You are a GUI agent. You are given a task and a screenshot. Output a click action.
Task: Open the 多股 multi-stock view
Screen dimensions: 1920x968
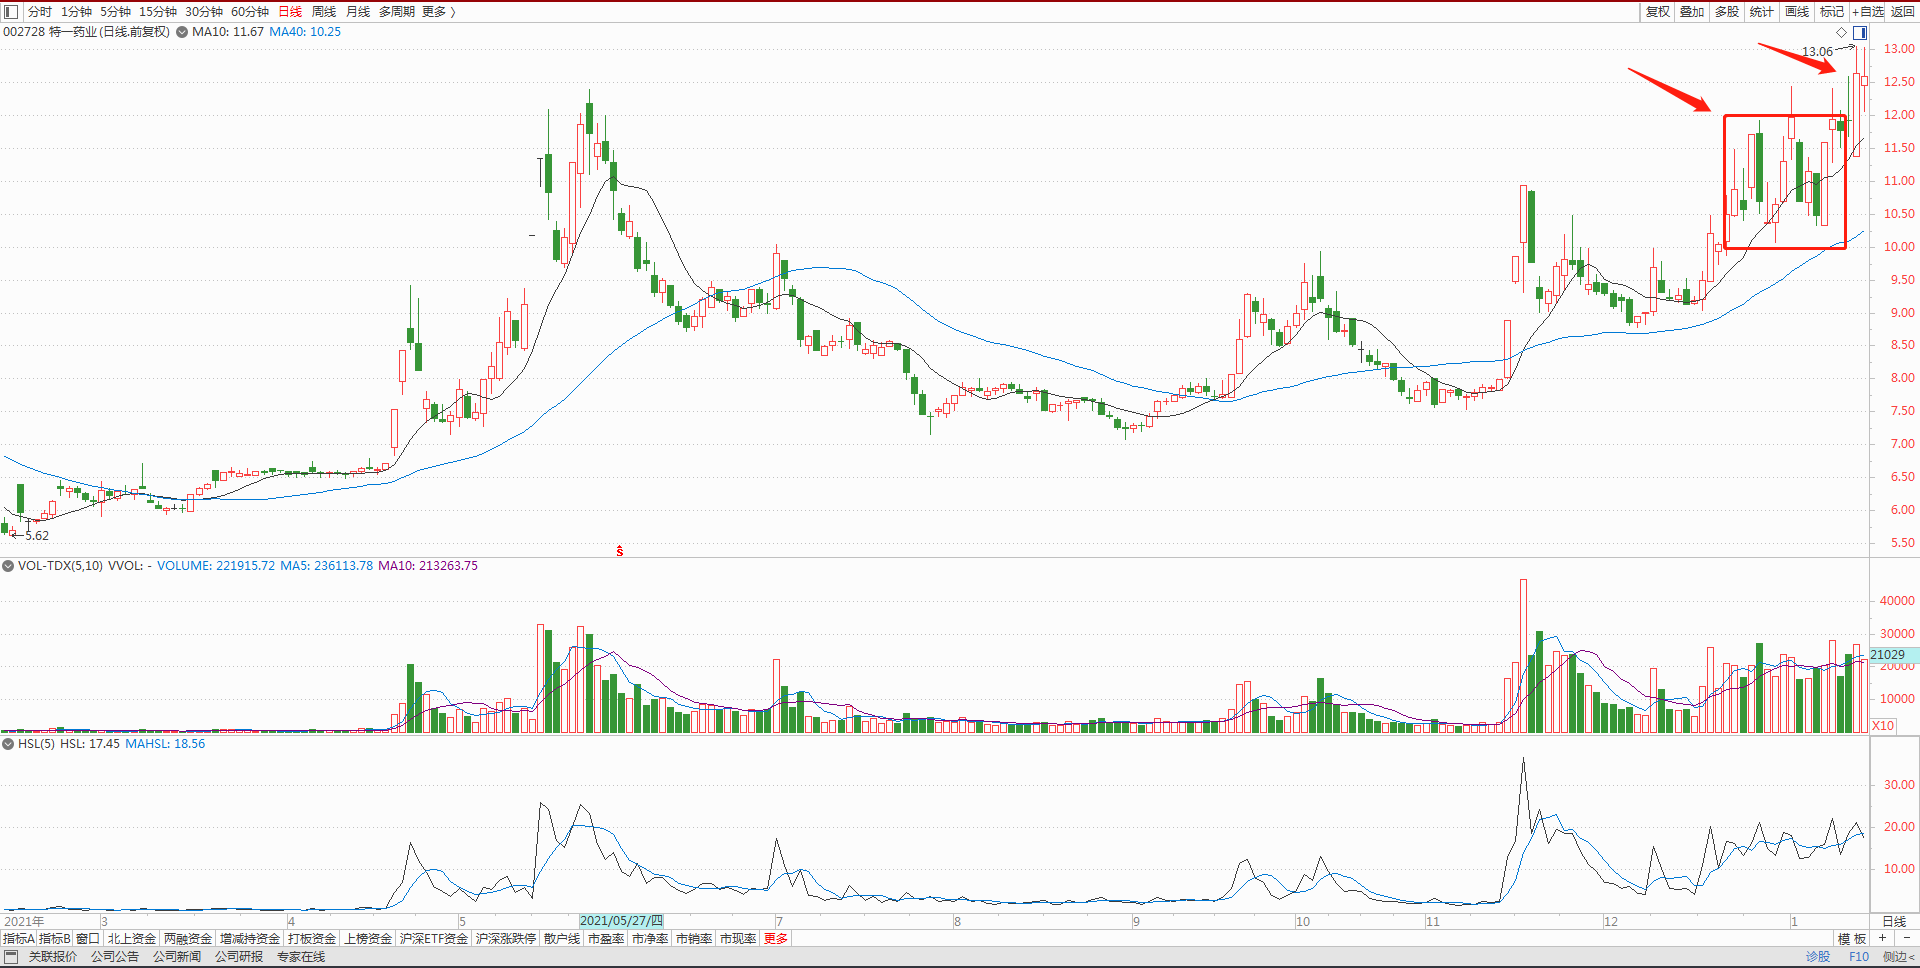coord(1727,12)
